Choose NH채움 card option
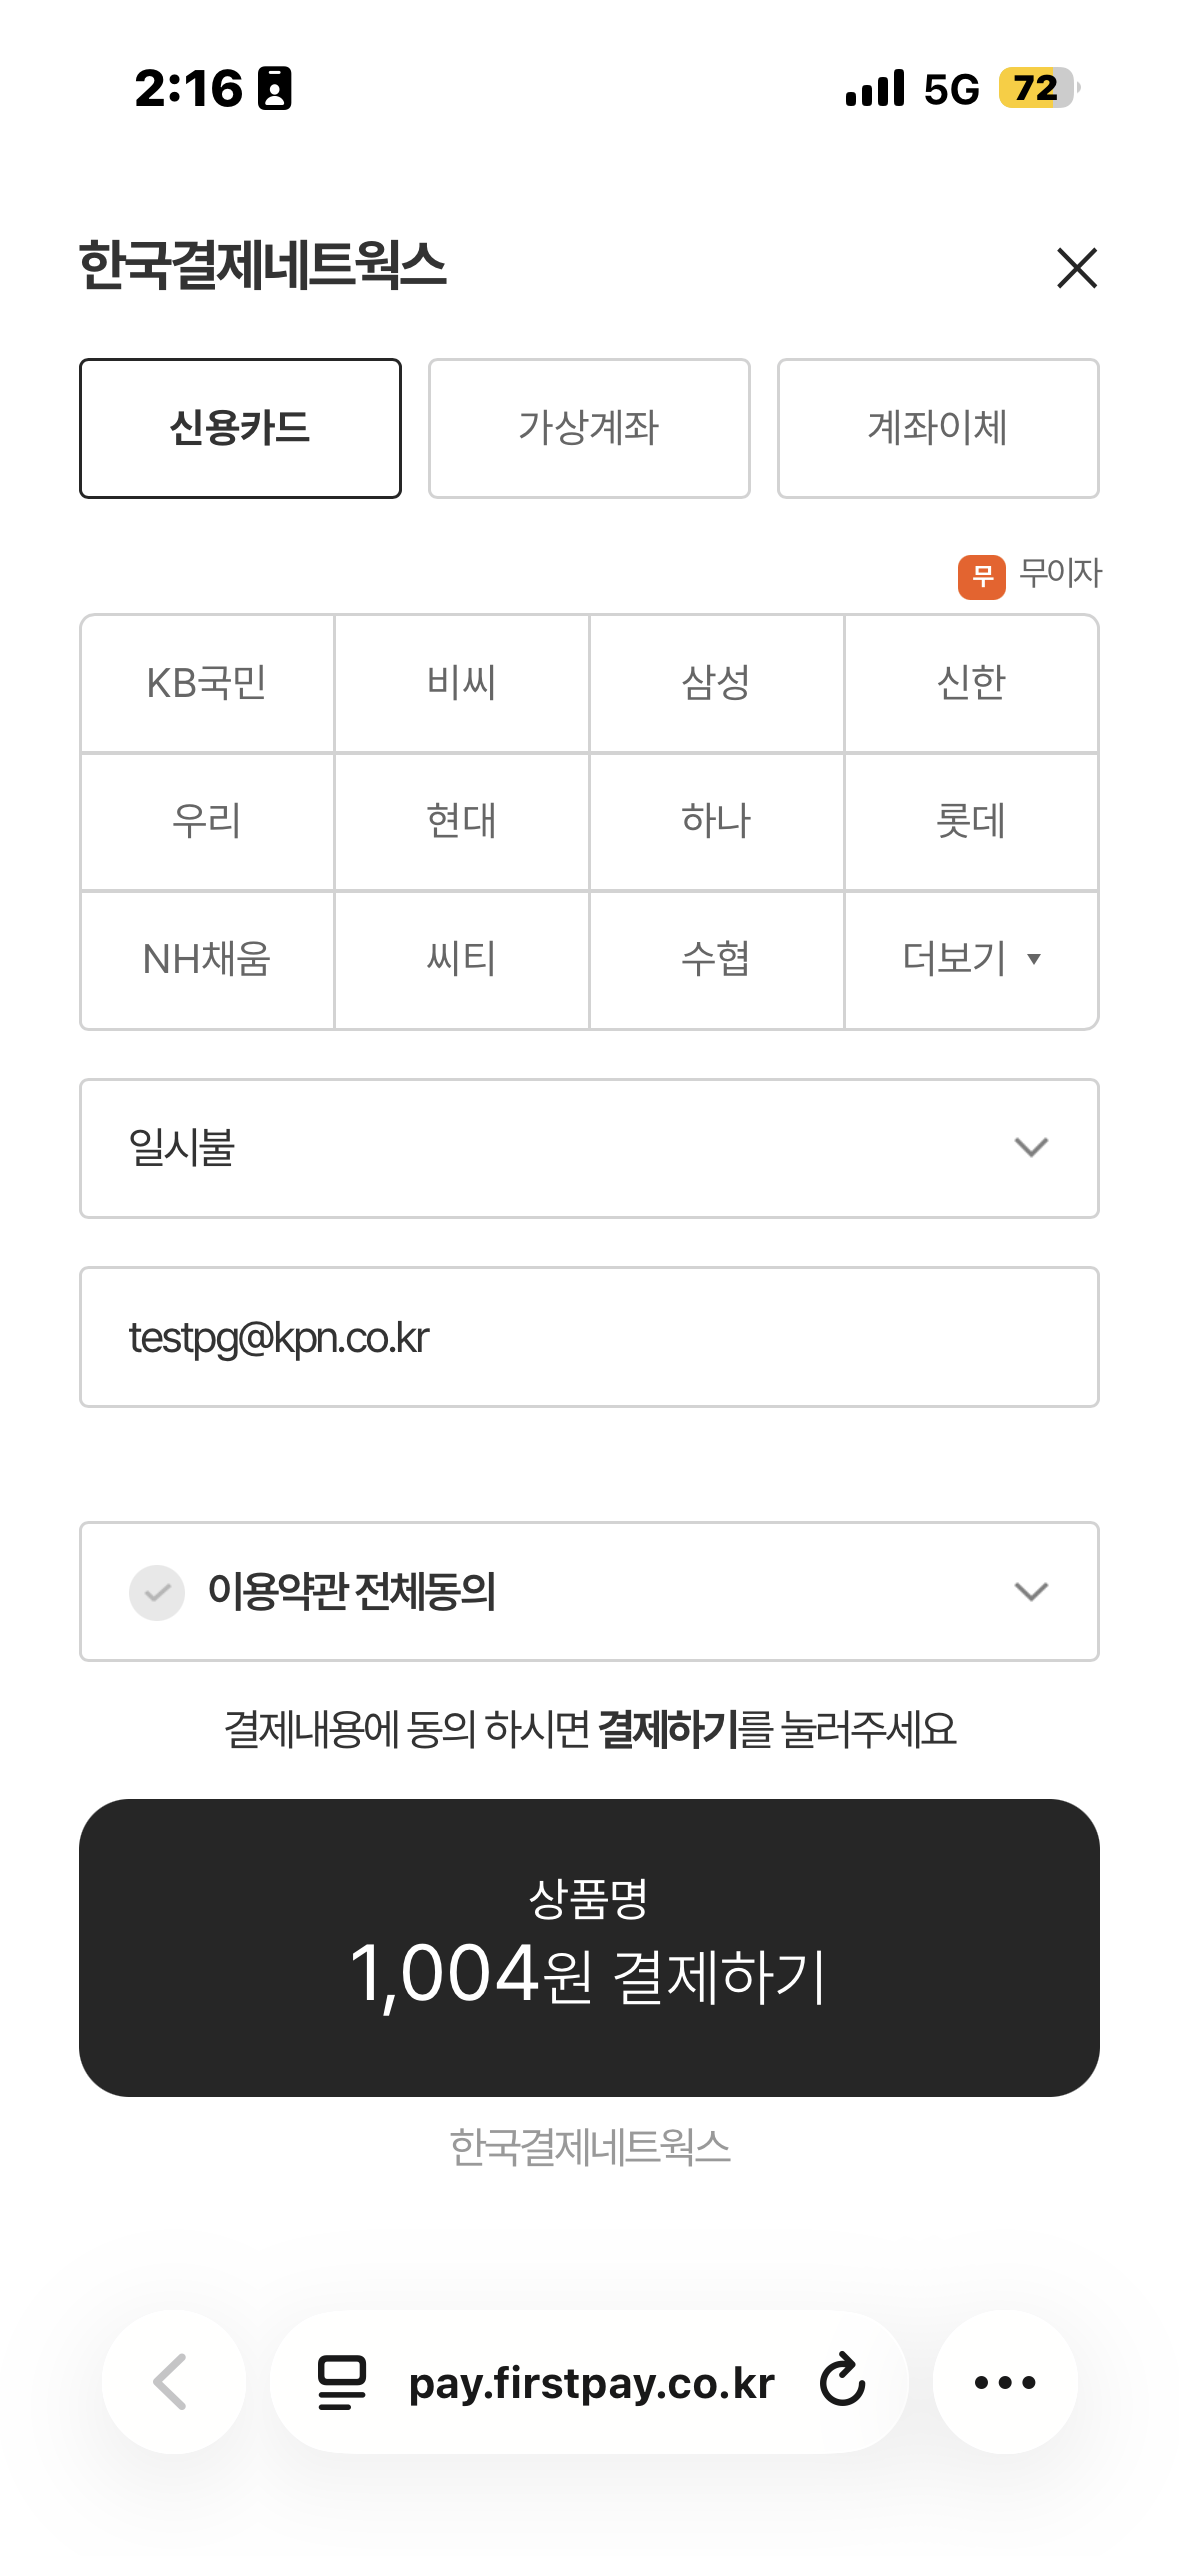The width and height of the screenshot is (1179, 2556). (207, 959)
